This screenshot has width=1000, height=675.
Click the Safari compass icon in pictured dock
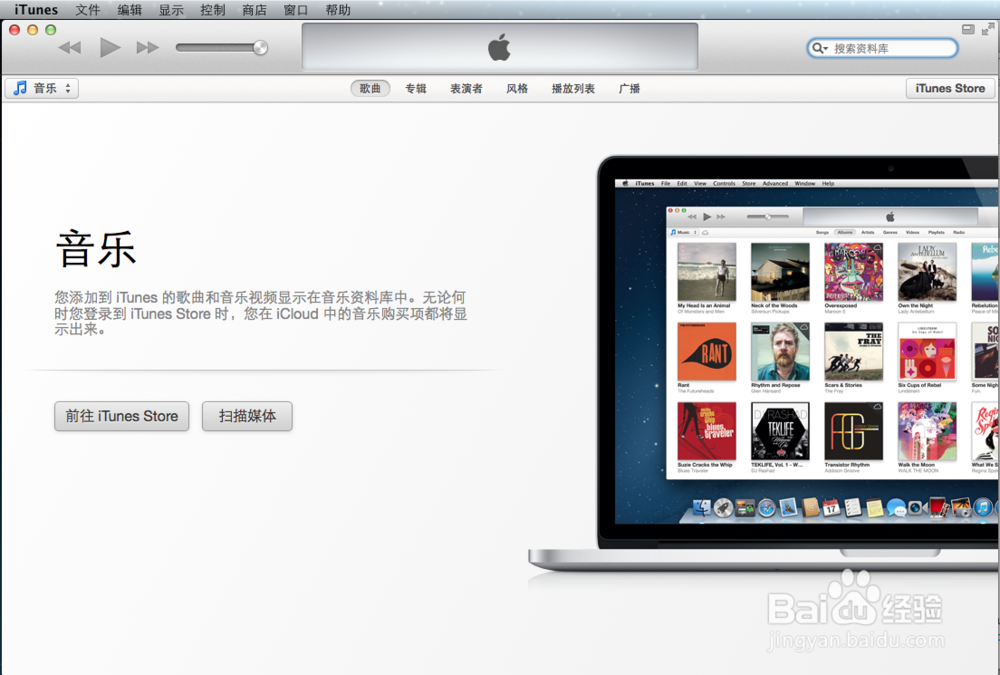click(767, 508)
